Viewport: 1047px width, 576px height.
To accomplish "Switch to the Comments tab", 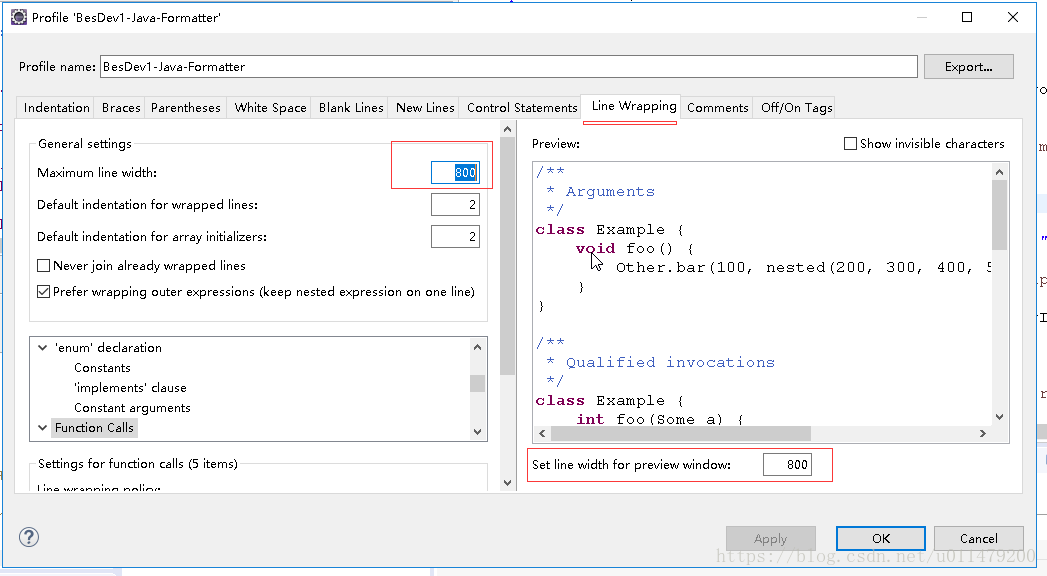I will click(x=717, y=107).
